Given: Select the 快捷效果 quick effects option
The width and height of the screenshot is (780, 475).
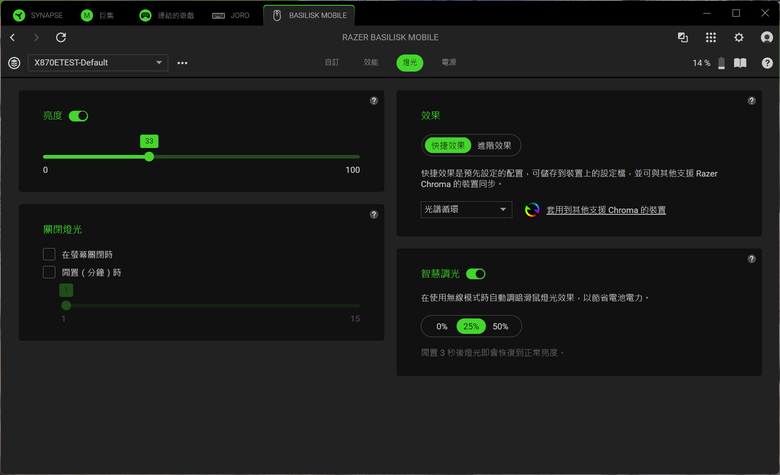Looking at the screenshot, I should click(448, 145).
